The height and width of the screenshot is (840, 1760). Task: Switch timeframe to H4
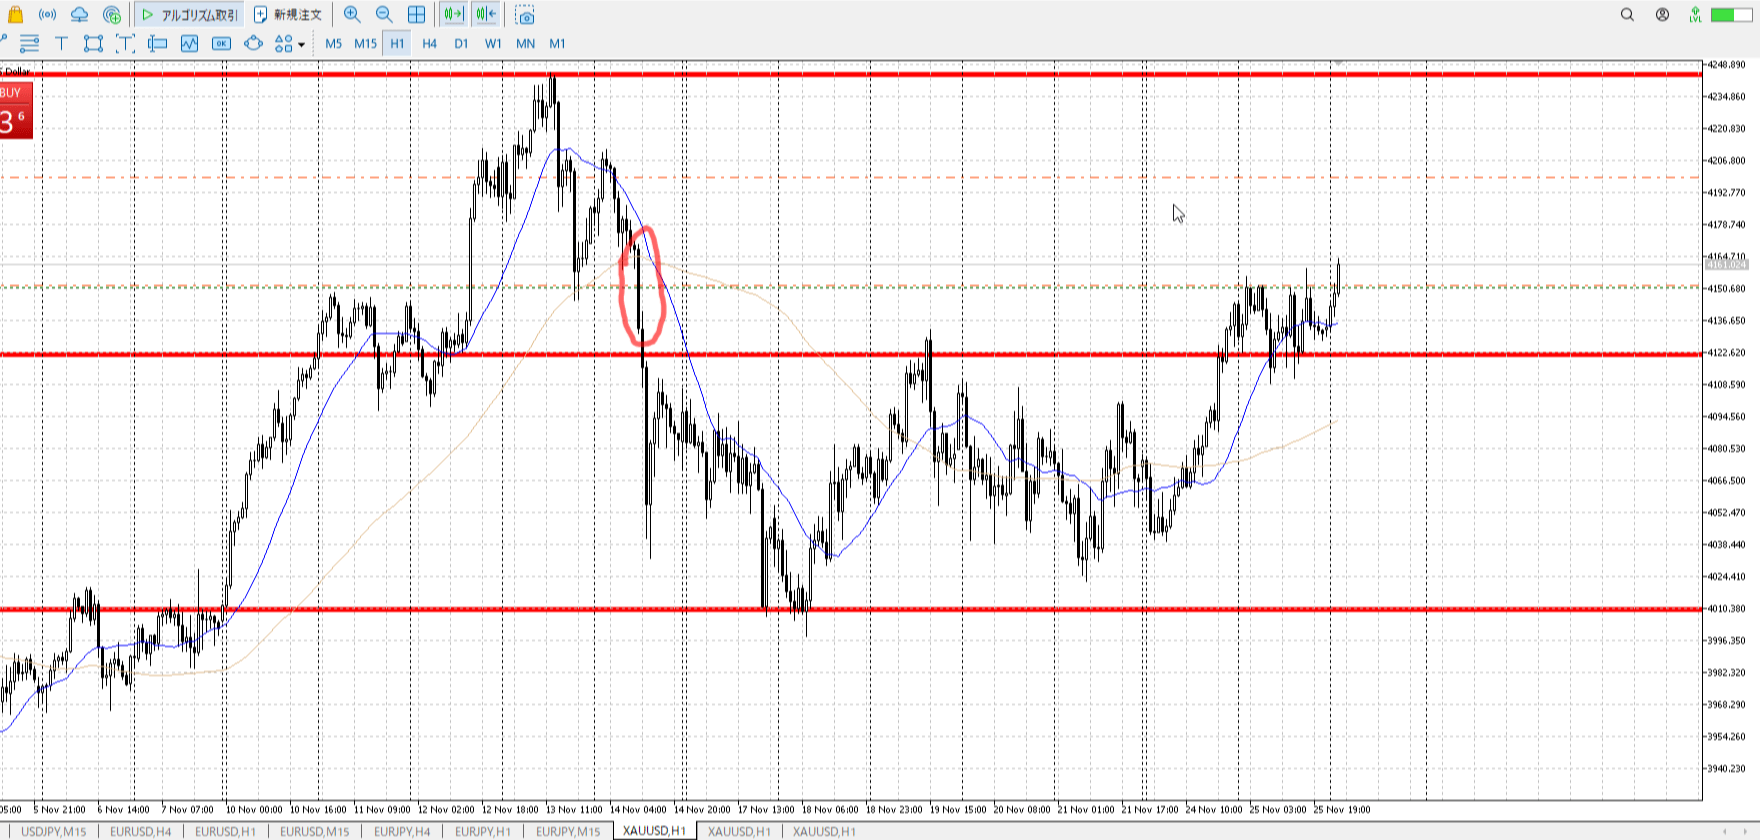(x=429, y=43)
